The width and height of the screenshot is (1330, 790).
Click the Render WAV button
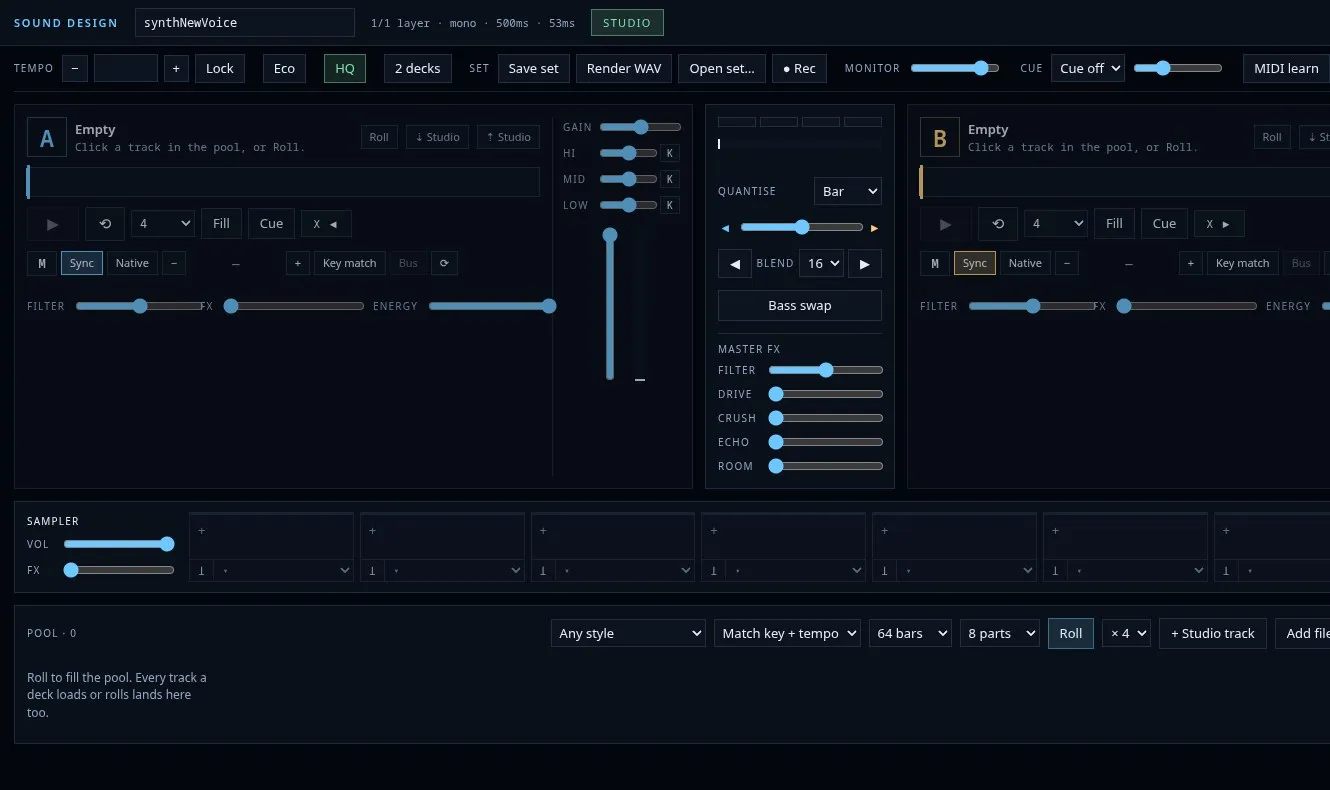[x=624, y=68]
